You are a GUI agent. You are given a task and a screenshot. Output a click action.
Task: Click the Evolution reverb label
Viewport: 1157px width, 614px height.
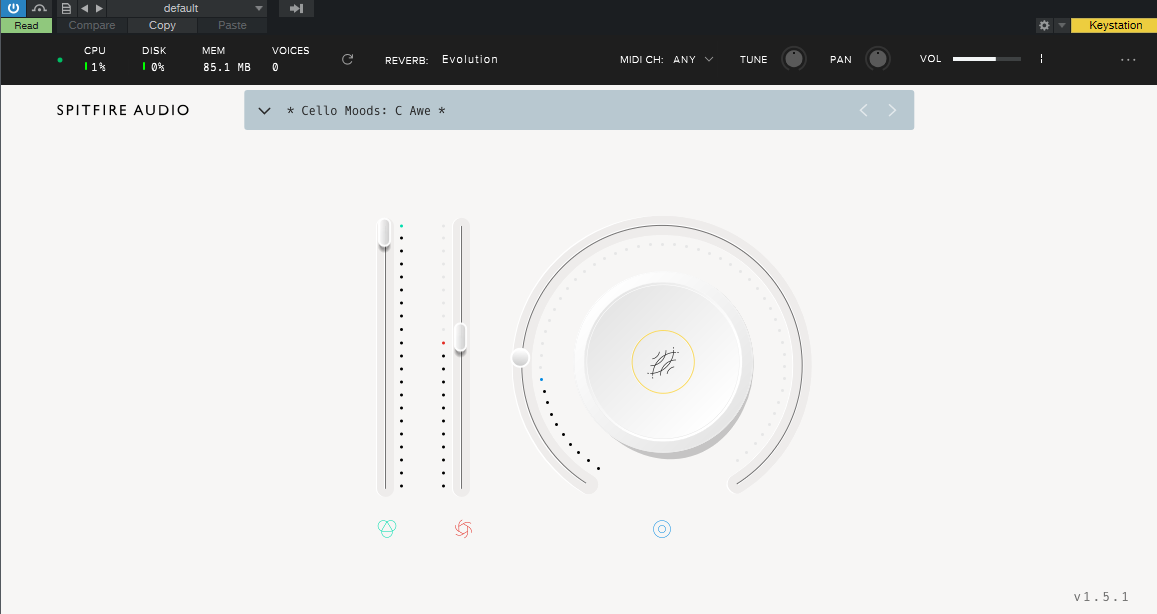point(469,59)
